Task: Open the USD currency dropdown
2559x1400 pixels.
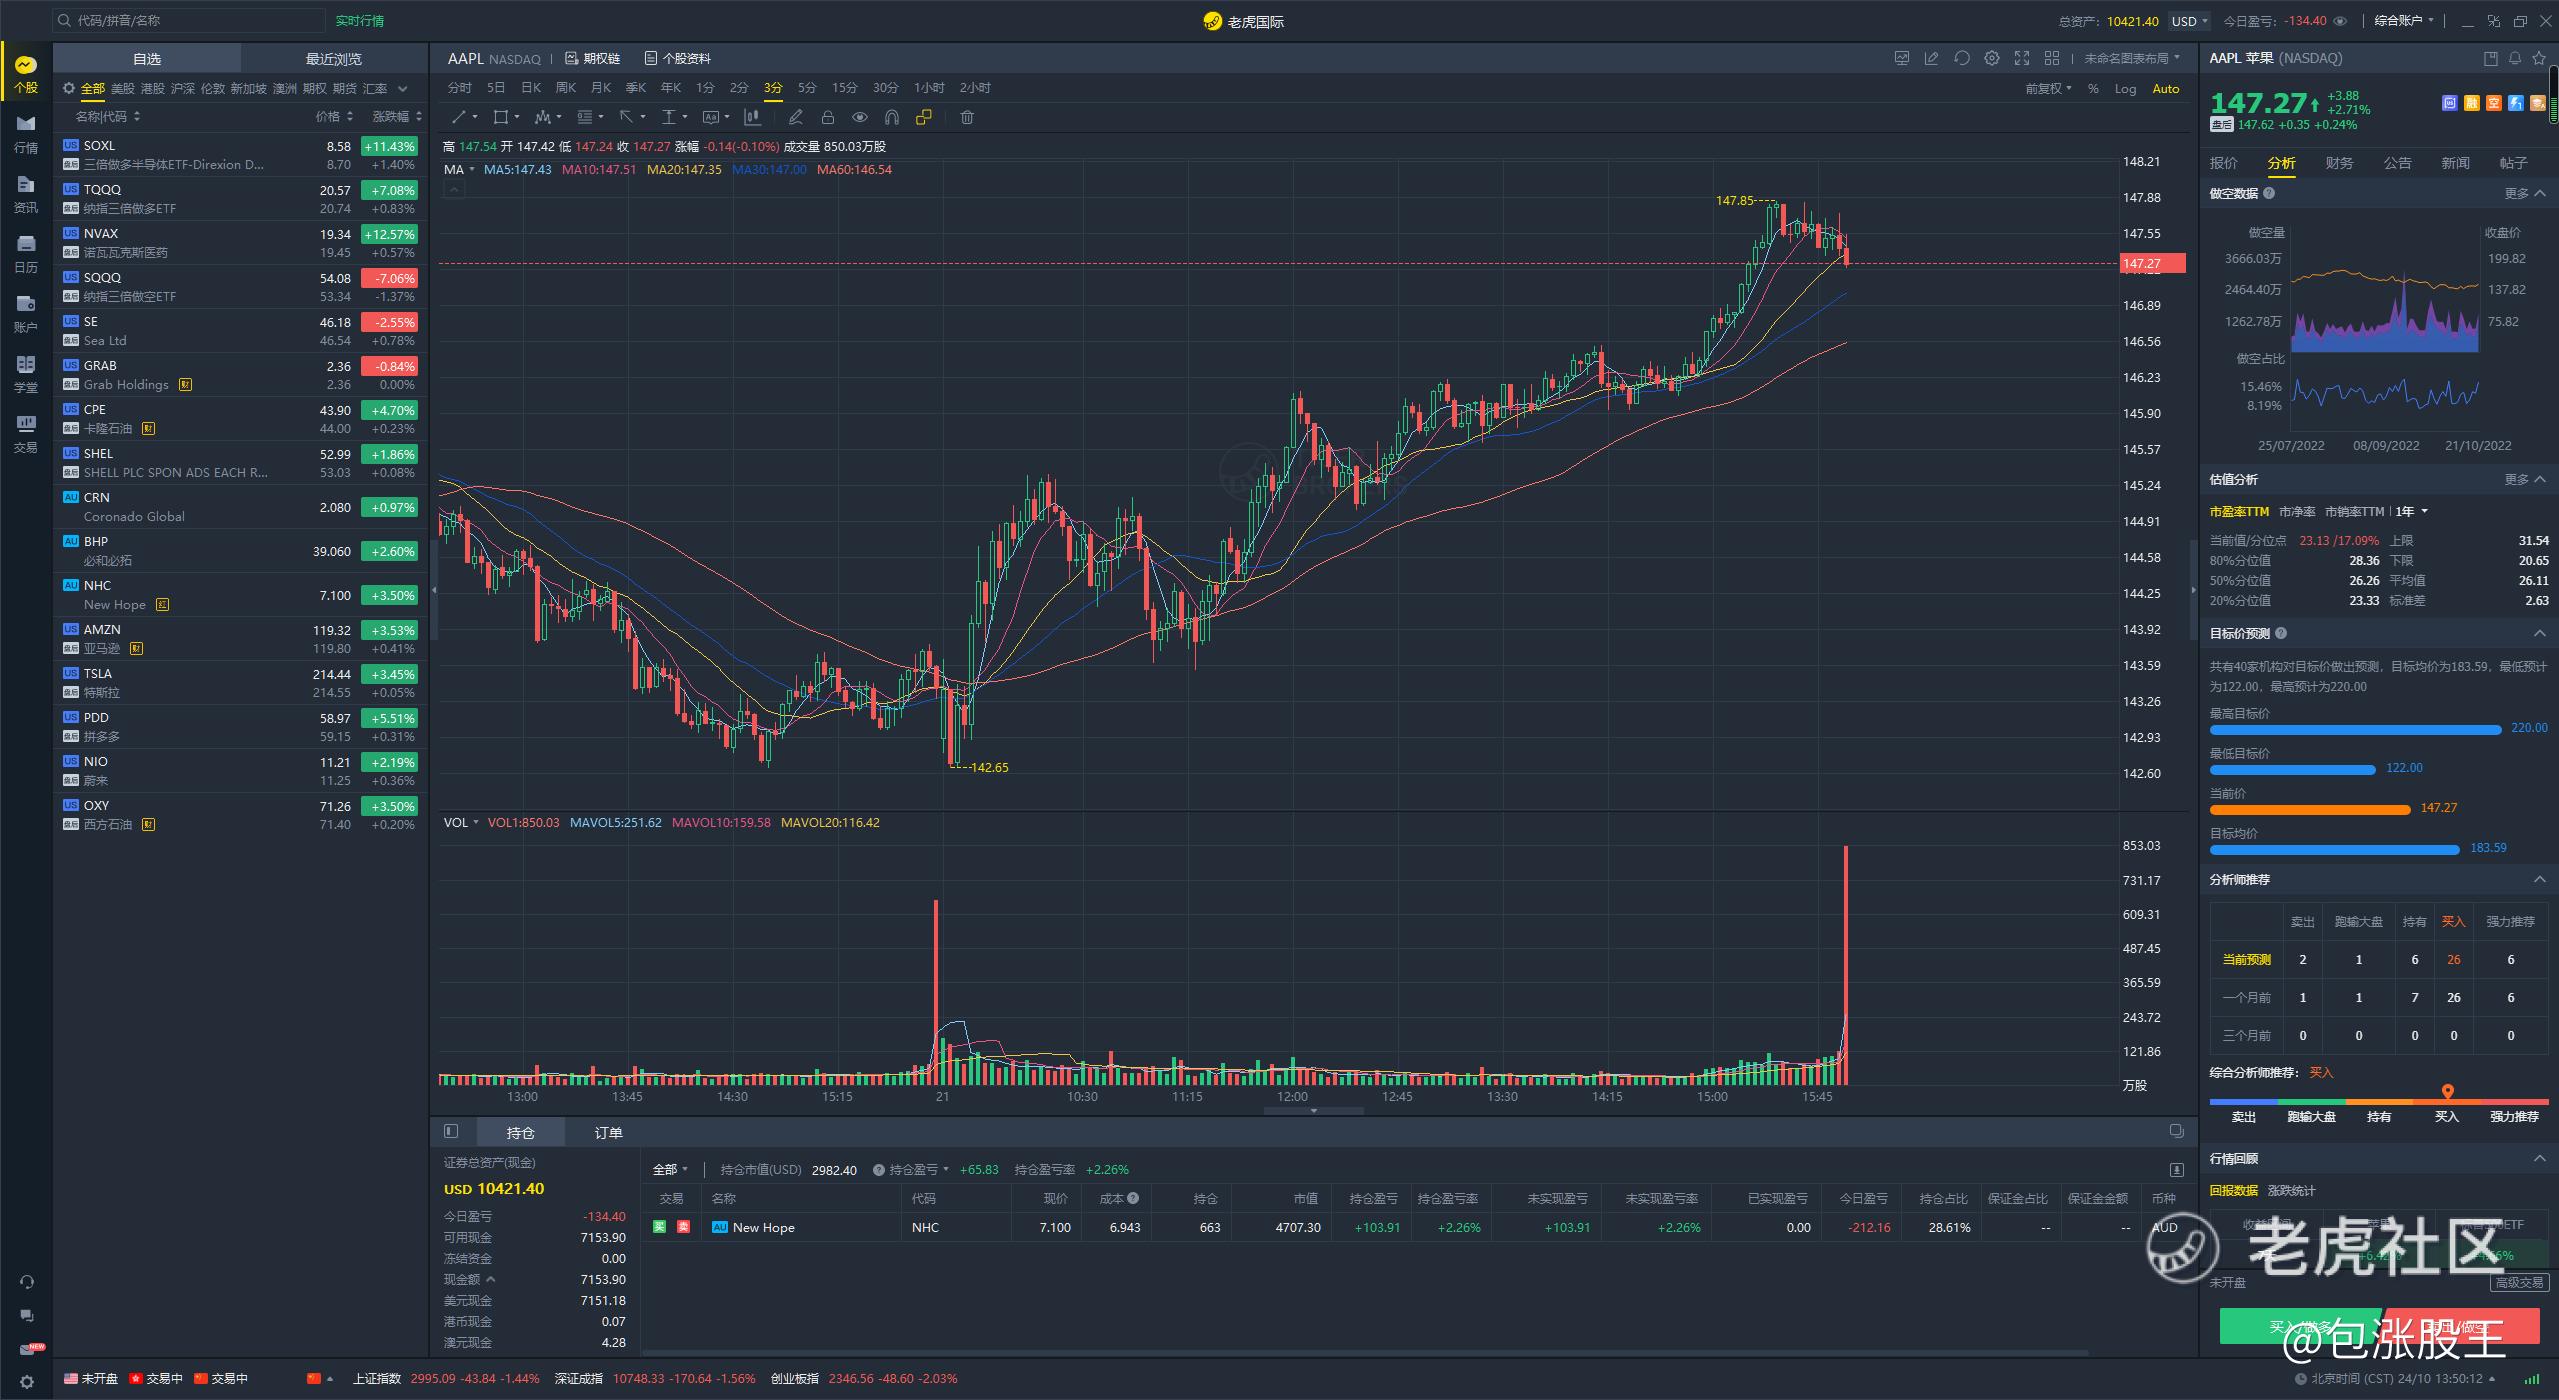Action: click(x=2188, y=21)
